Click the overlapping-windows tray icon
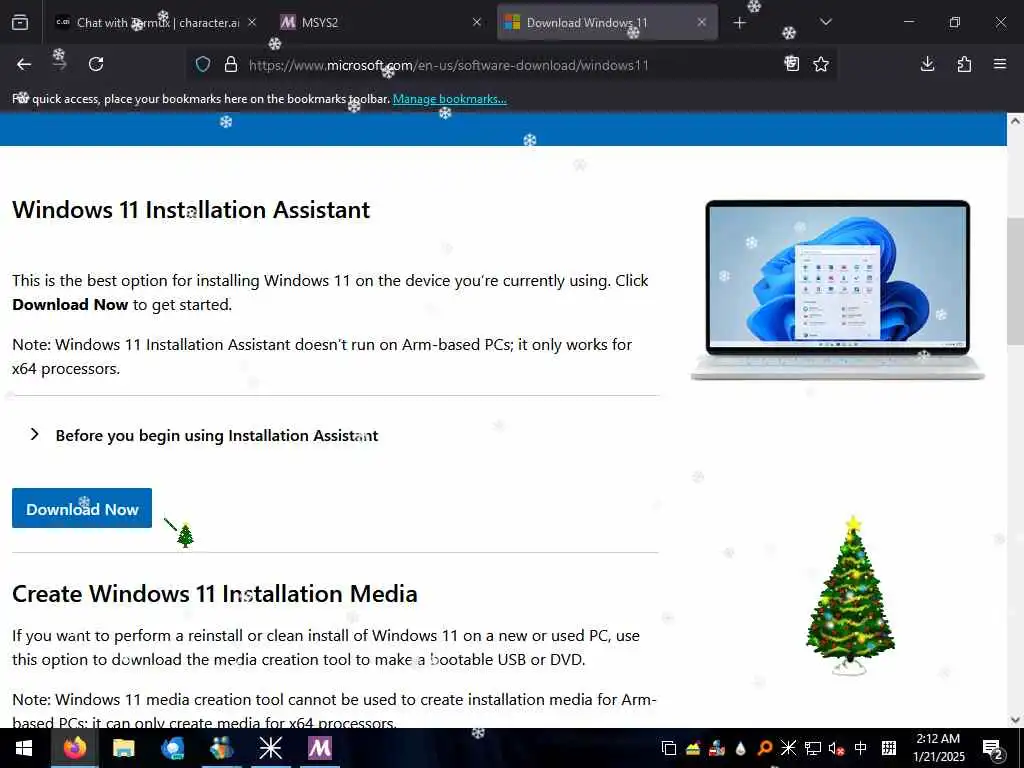1024x768 pixels. click(669, 748)
